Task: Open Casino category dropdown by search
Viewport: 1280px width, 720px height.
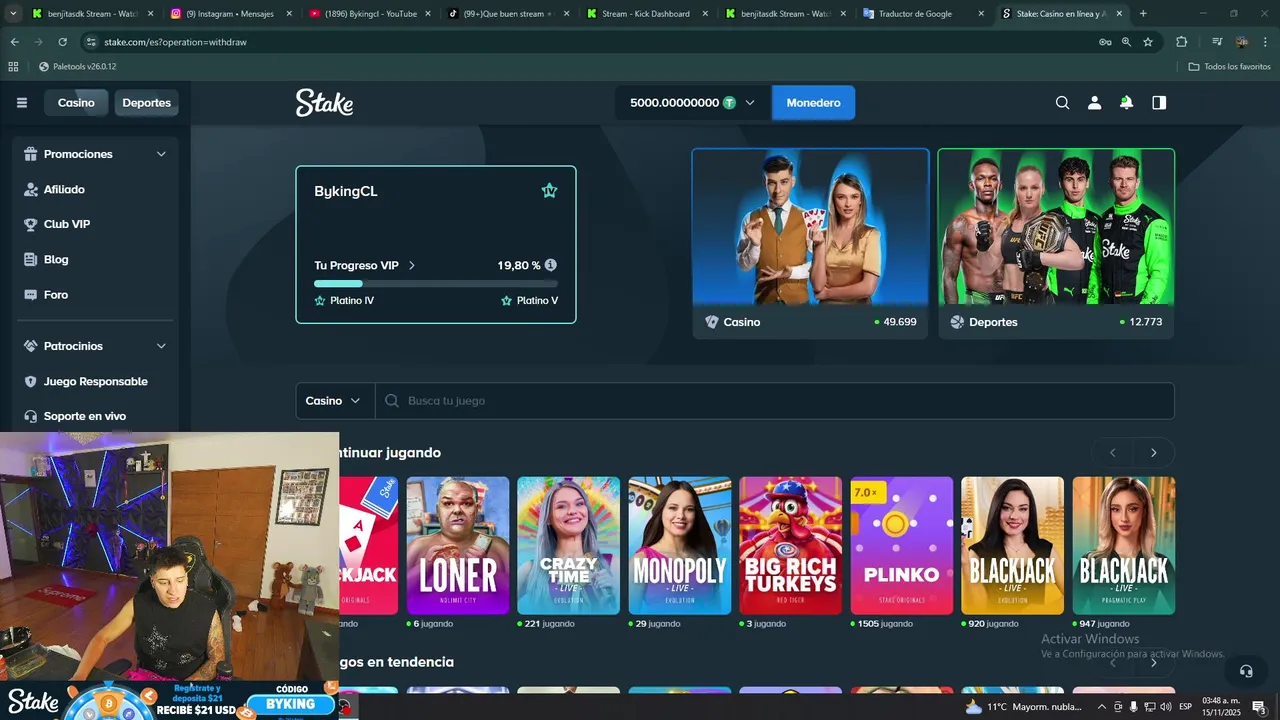Action: tap(335, 400)
